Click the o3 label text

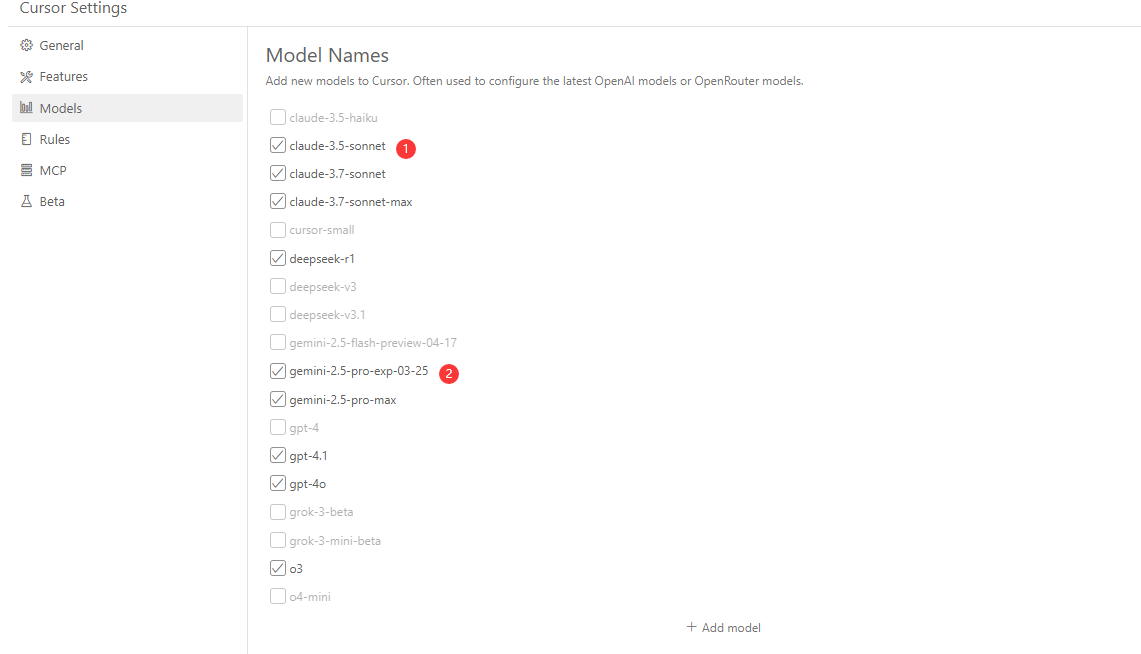(x=296, y=568)
